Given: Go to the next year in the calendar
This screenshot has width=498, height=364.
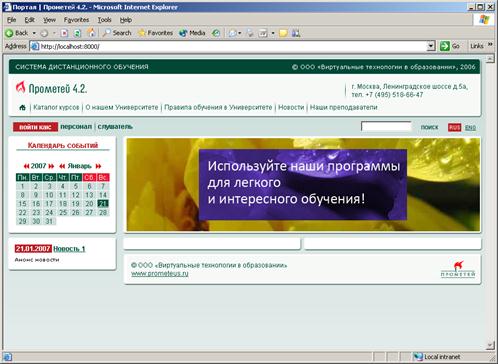Looking at the screenshot, I should pos(51,166).
